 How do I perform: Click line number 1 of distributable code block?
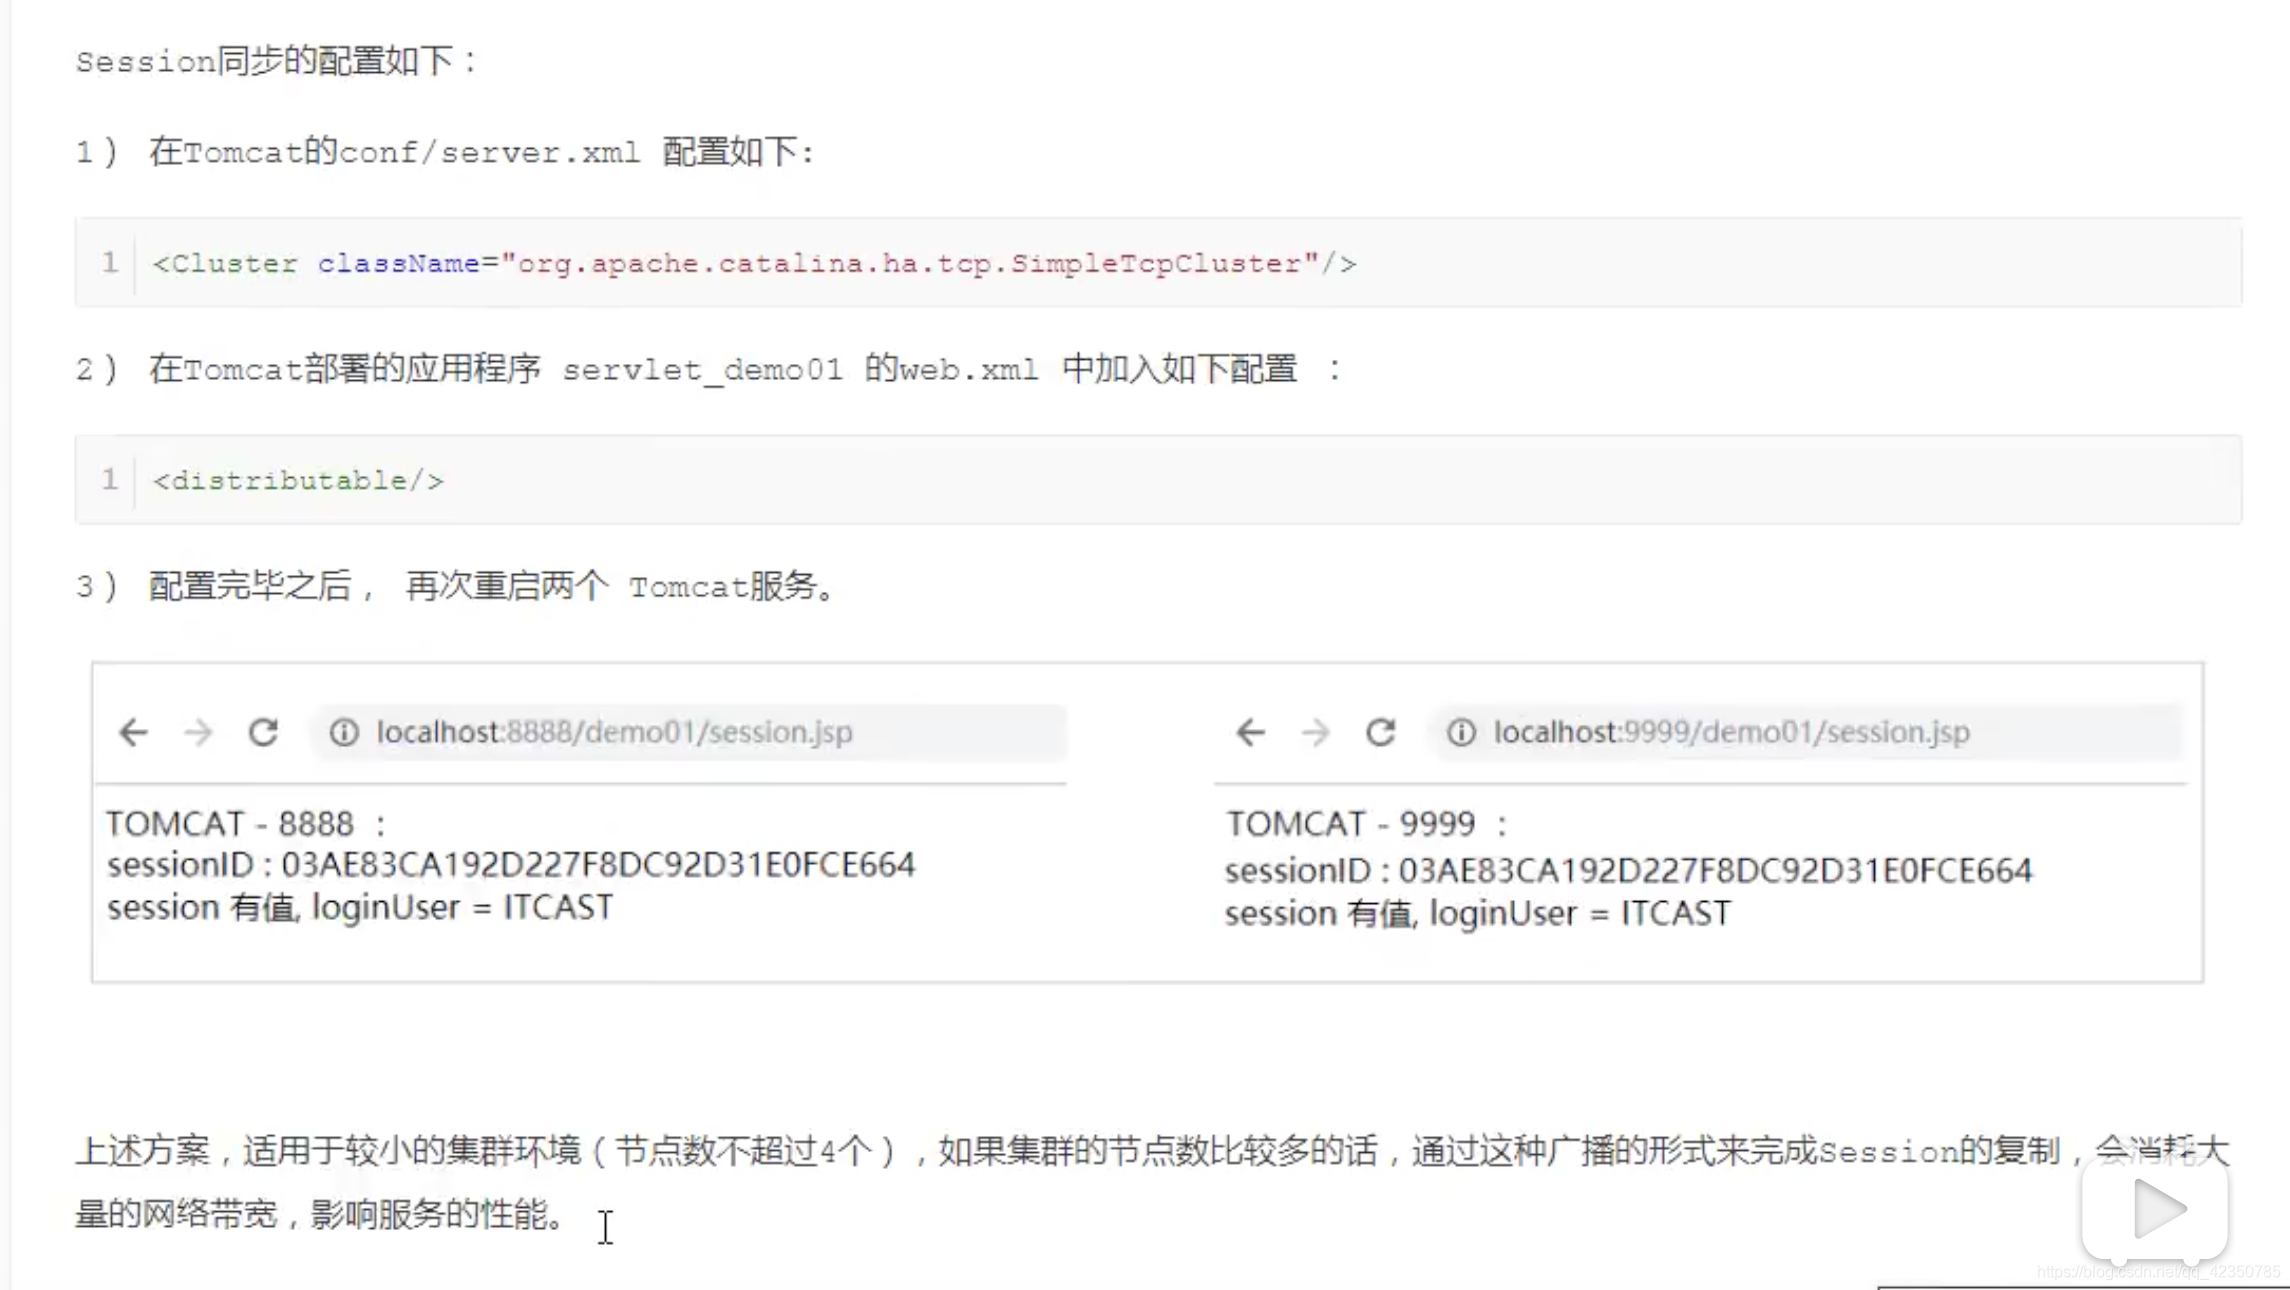[109, 479]
